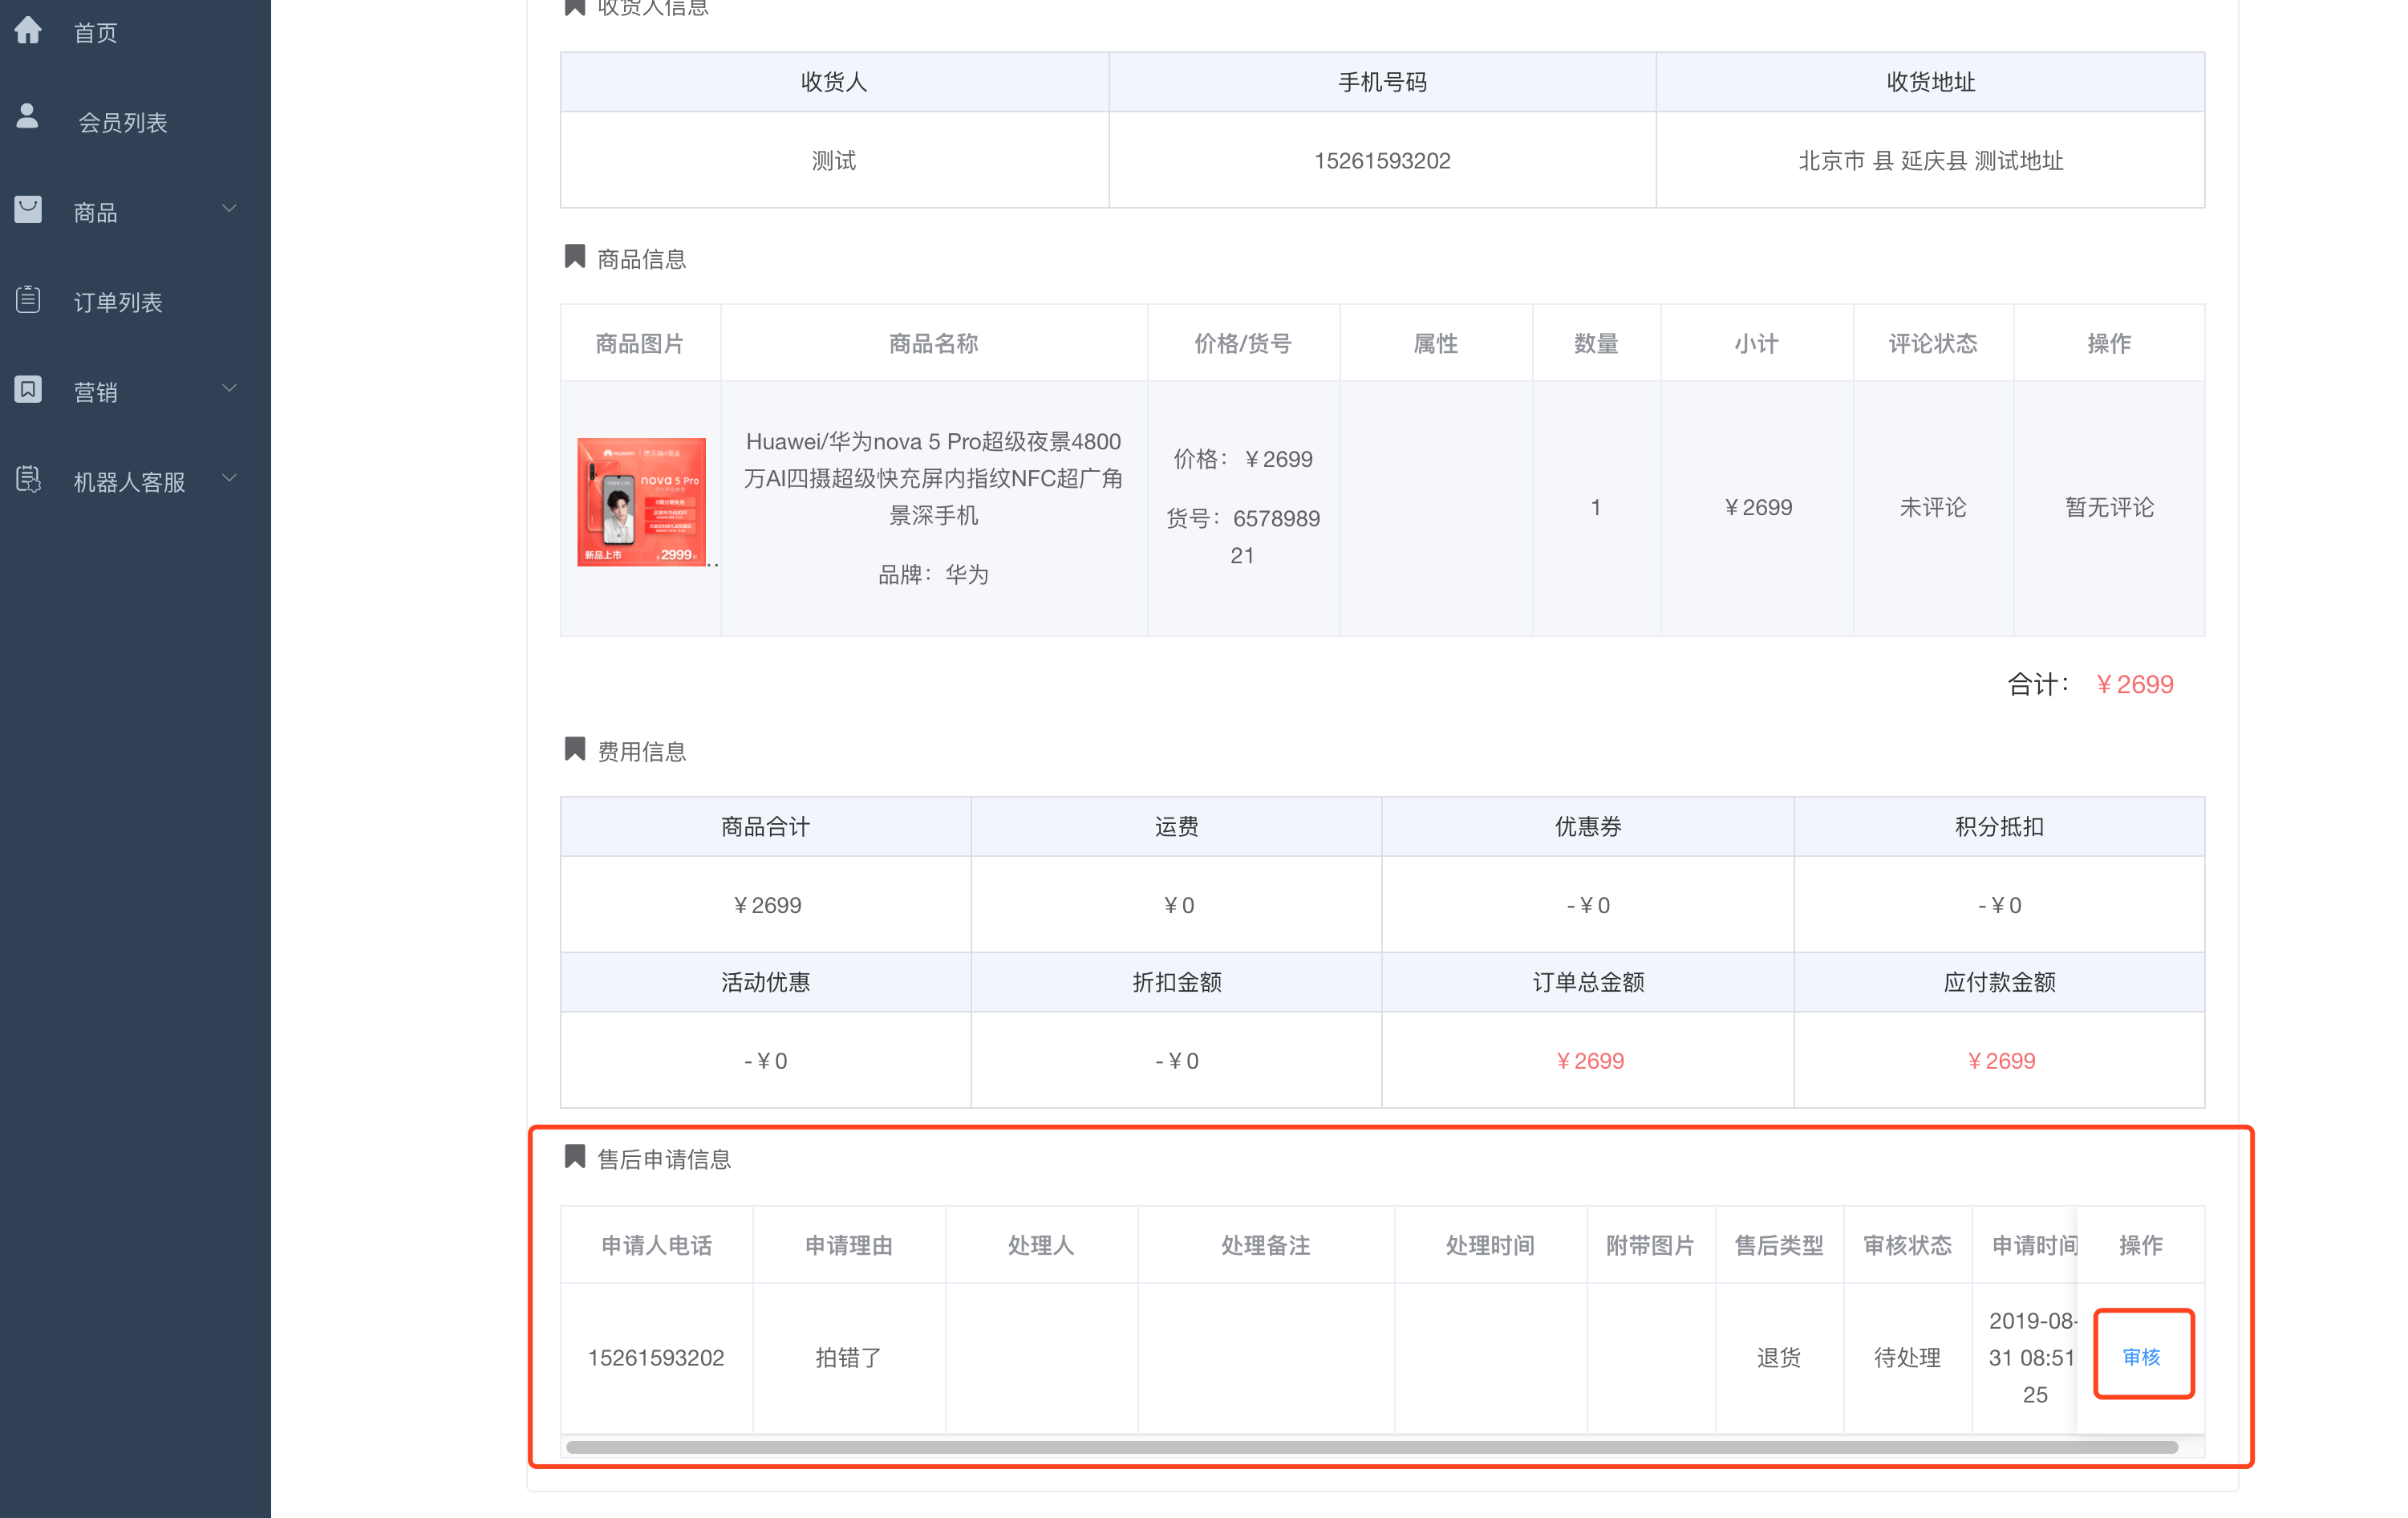Viewport: 2408px width, 1518px height.
Task: Click the 活动优惠 value -￥0
Action: pos(766,1061)
